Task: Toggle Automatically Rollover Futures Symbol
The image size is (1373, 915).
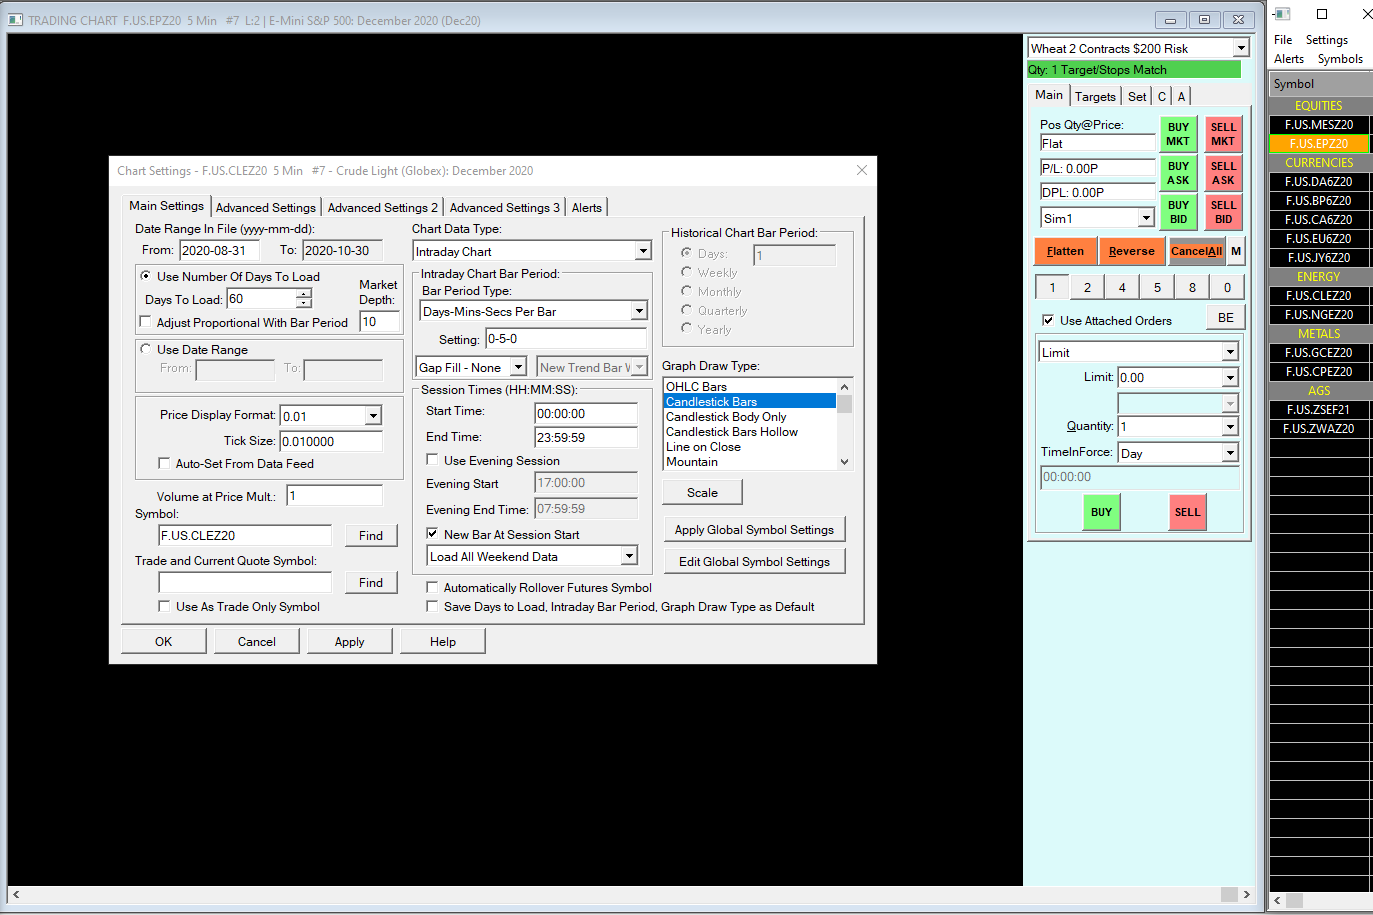Action: click(432, 587)
